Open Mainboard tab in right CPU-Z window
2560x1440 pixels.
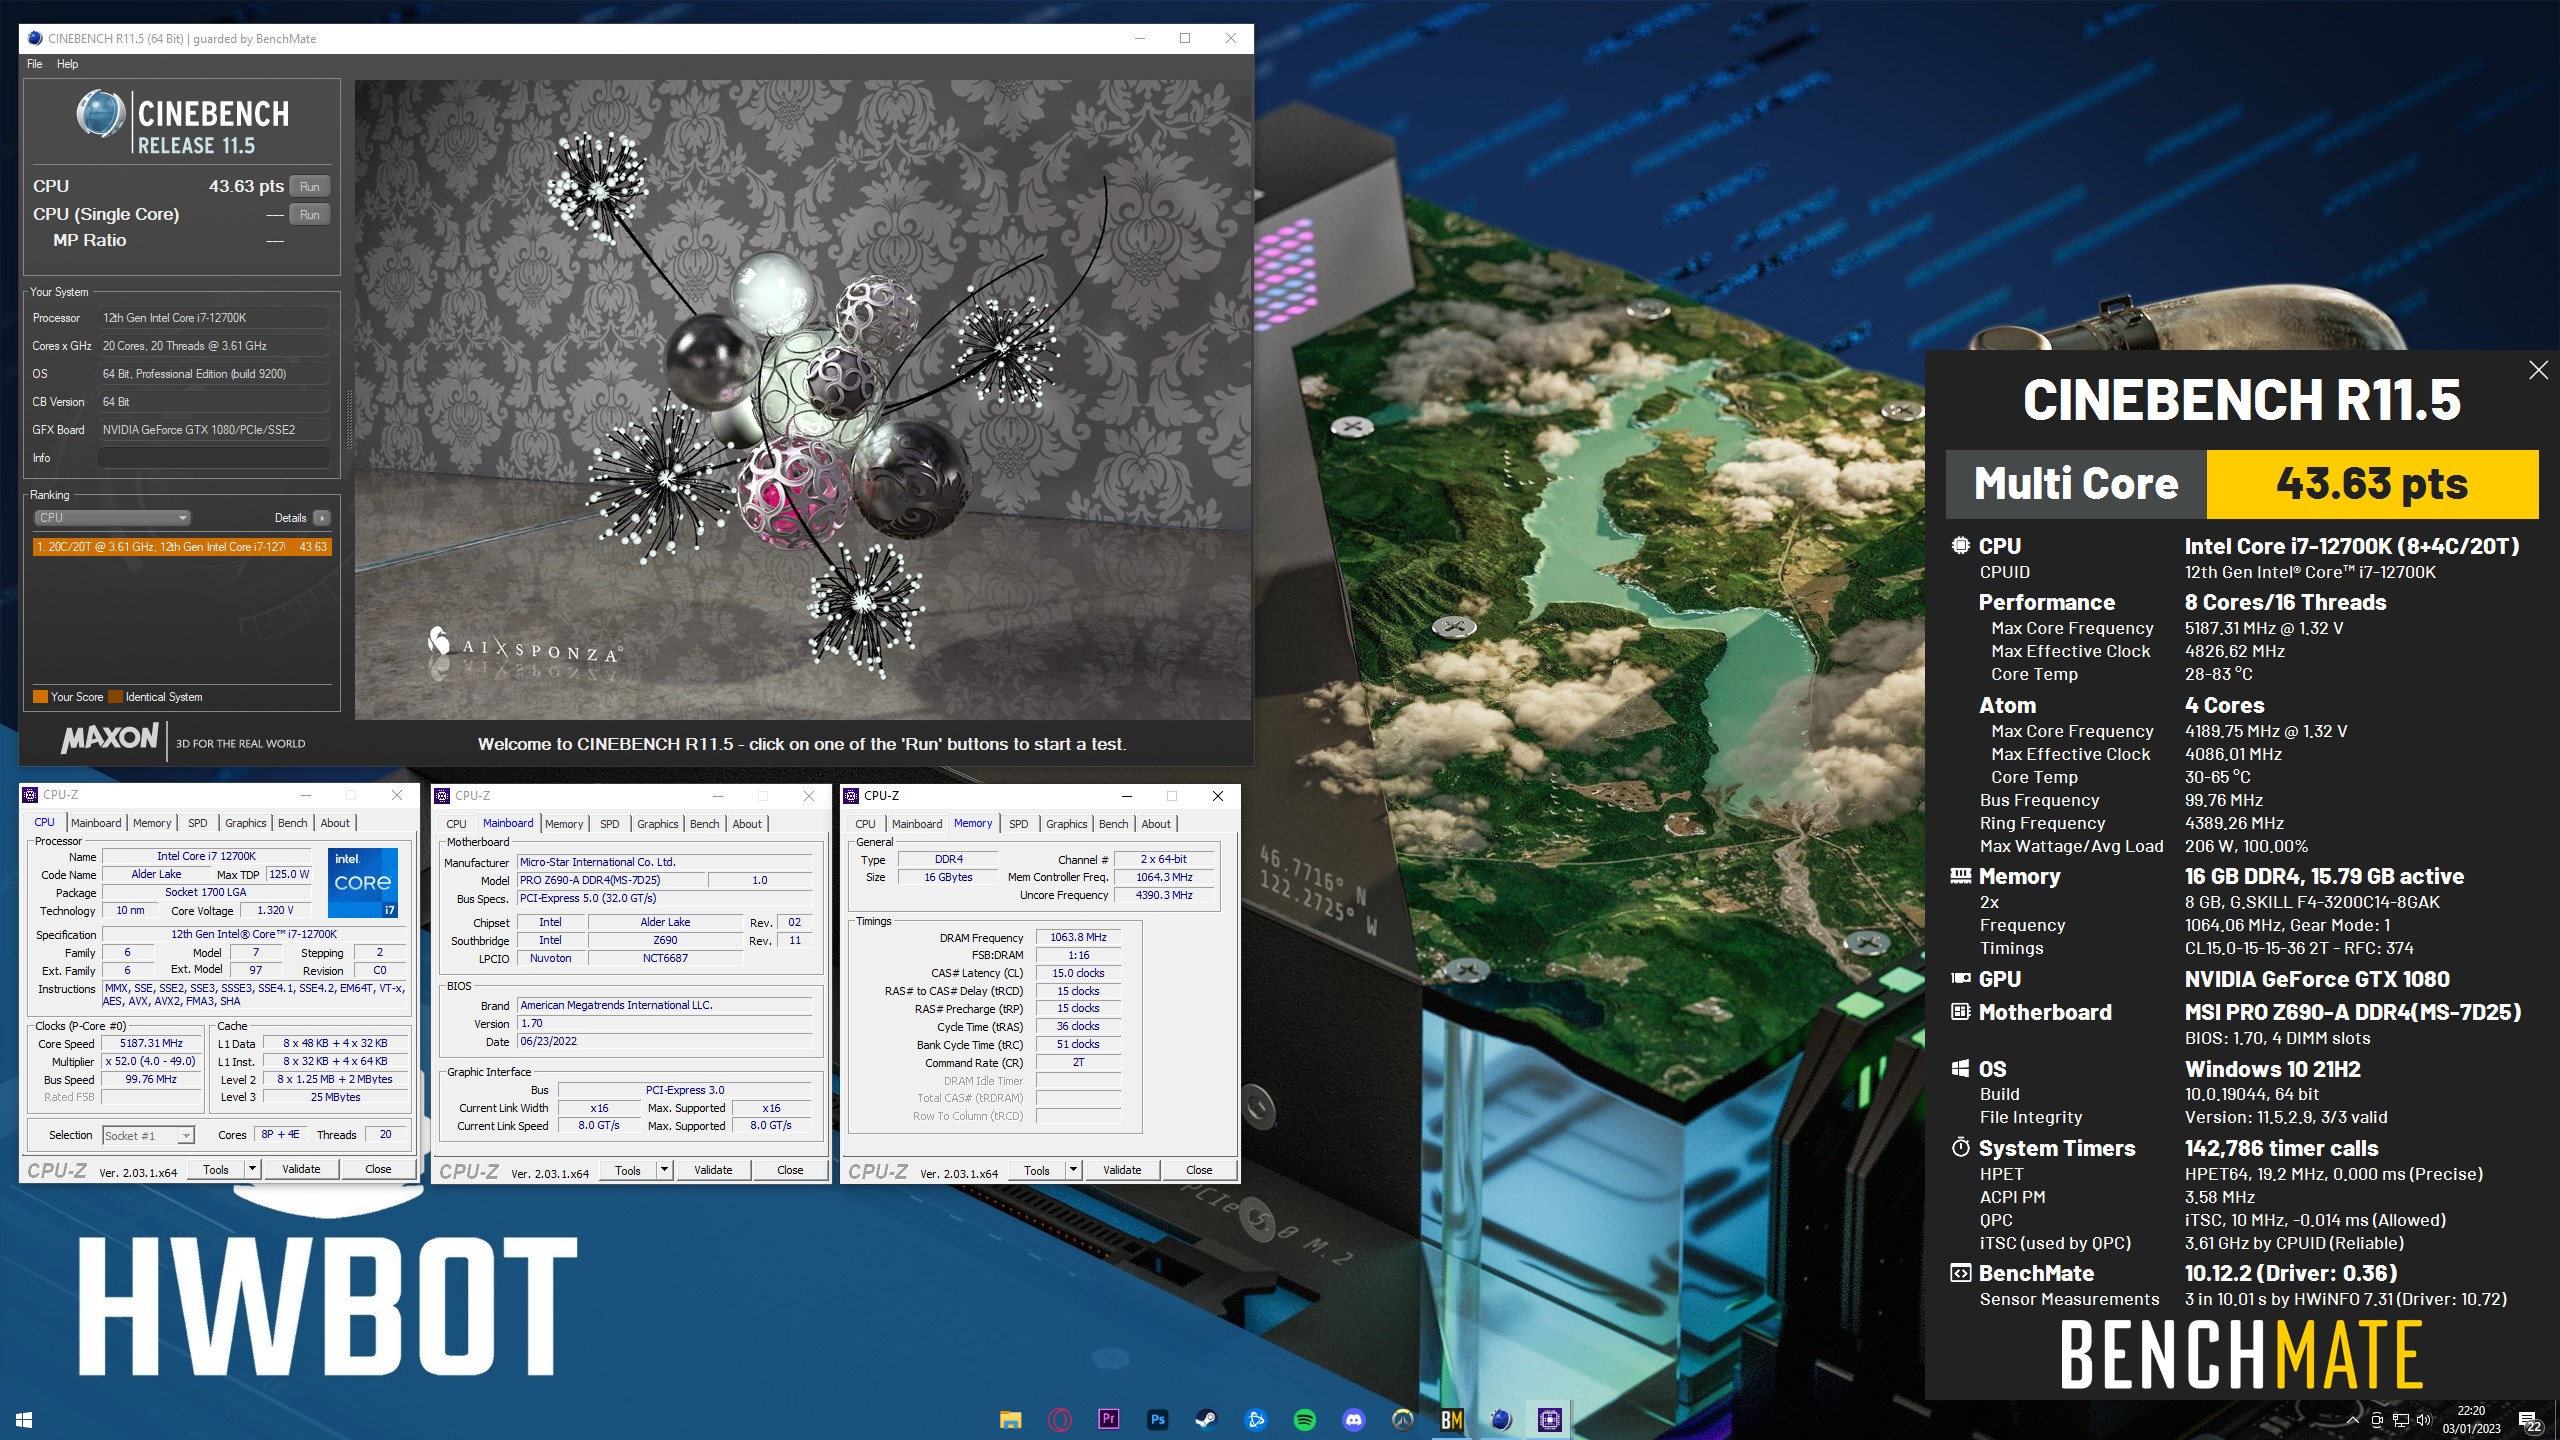[x=917, y=824]
